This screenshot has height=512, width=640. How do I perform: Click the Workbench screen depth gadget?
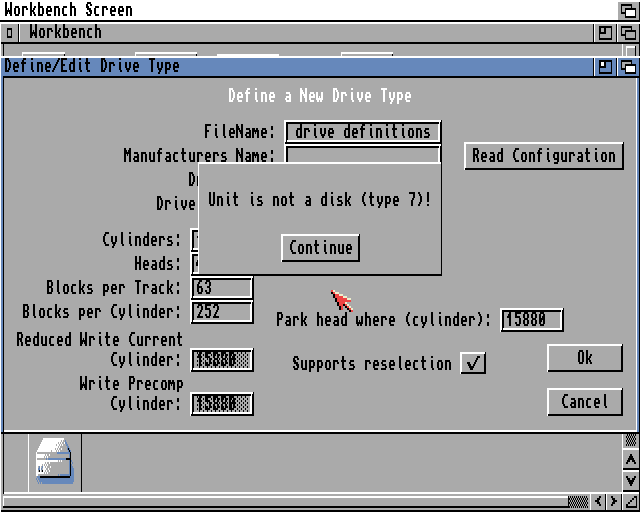tap(628, 10)
